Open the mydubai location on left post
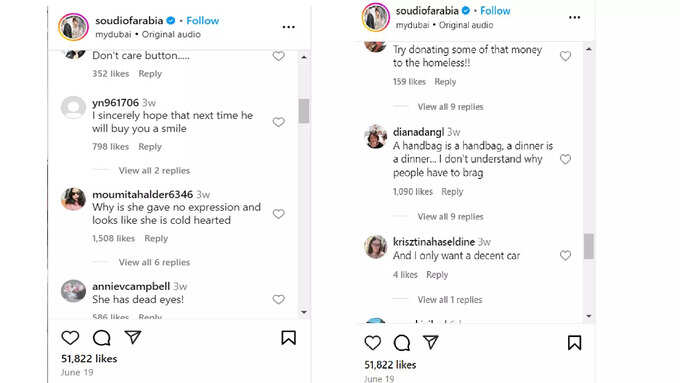This screenshot has width=680, height=383. tap(113, 34)
